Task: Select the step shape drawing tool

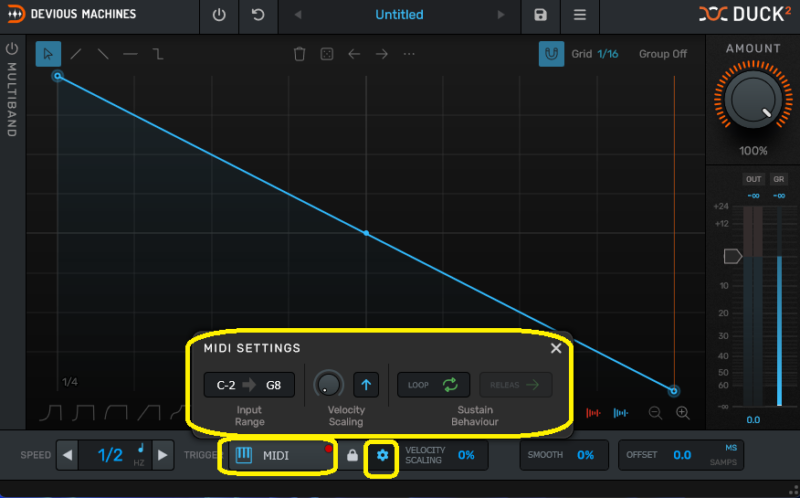Action: coord(158,54)
